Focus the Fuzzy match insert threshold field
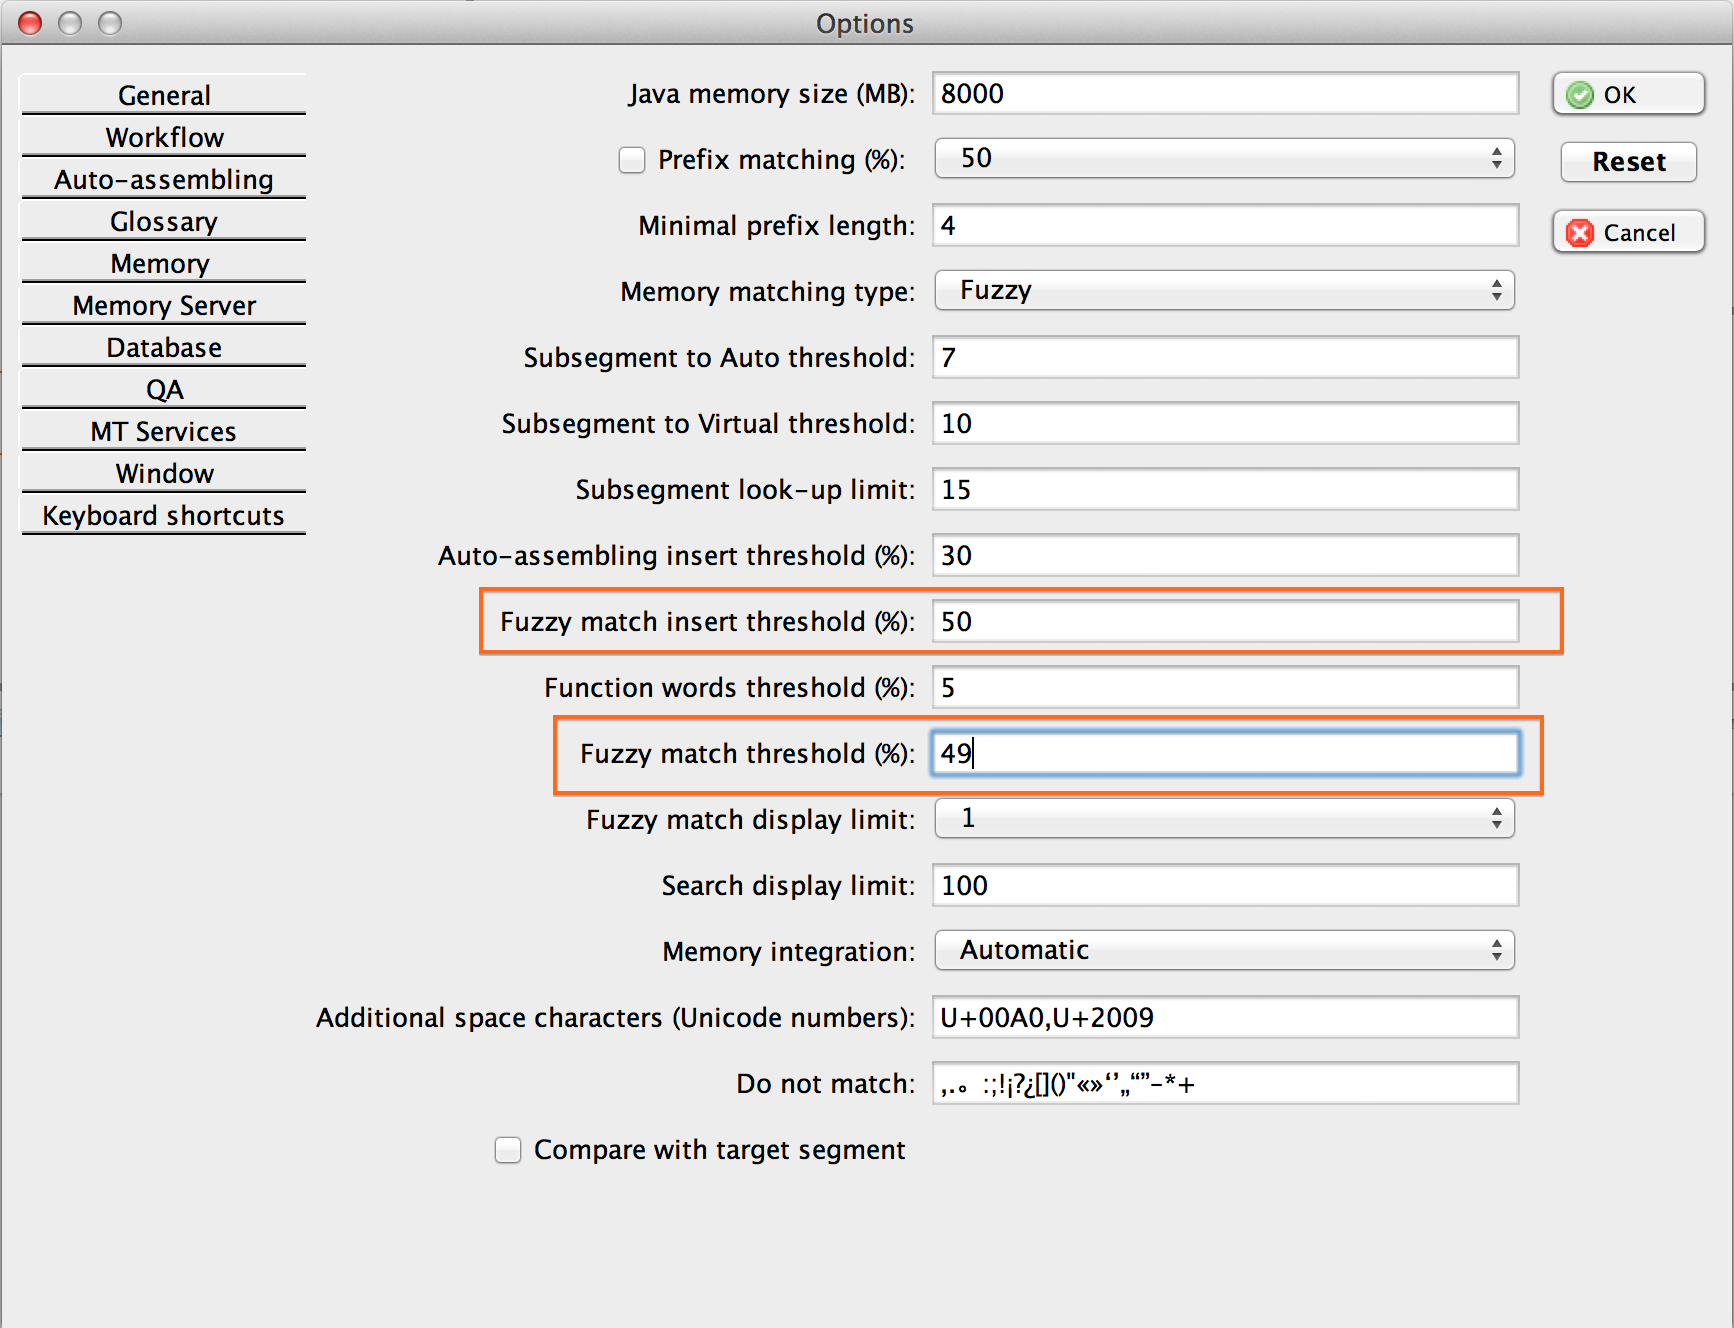The height and width of the screenshot is (1328, 1734). pyautogui.click(x=1224, y=622)
